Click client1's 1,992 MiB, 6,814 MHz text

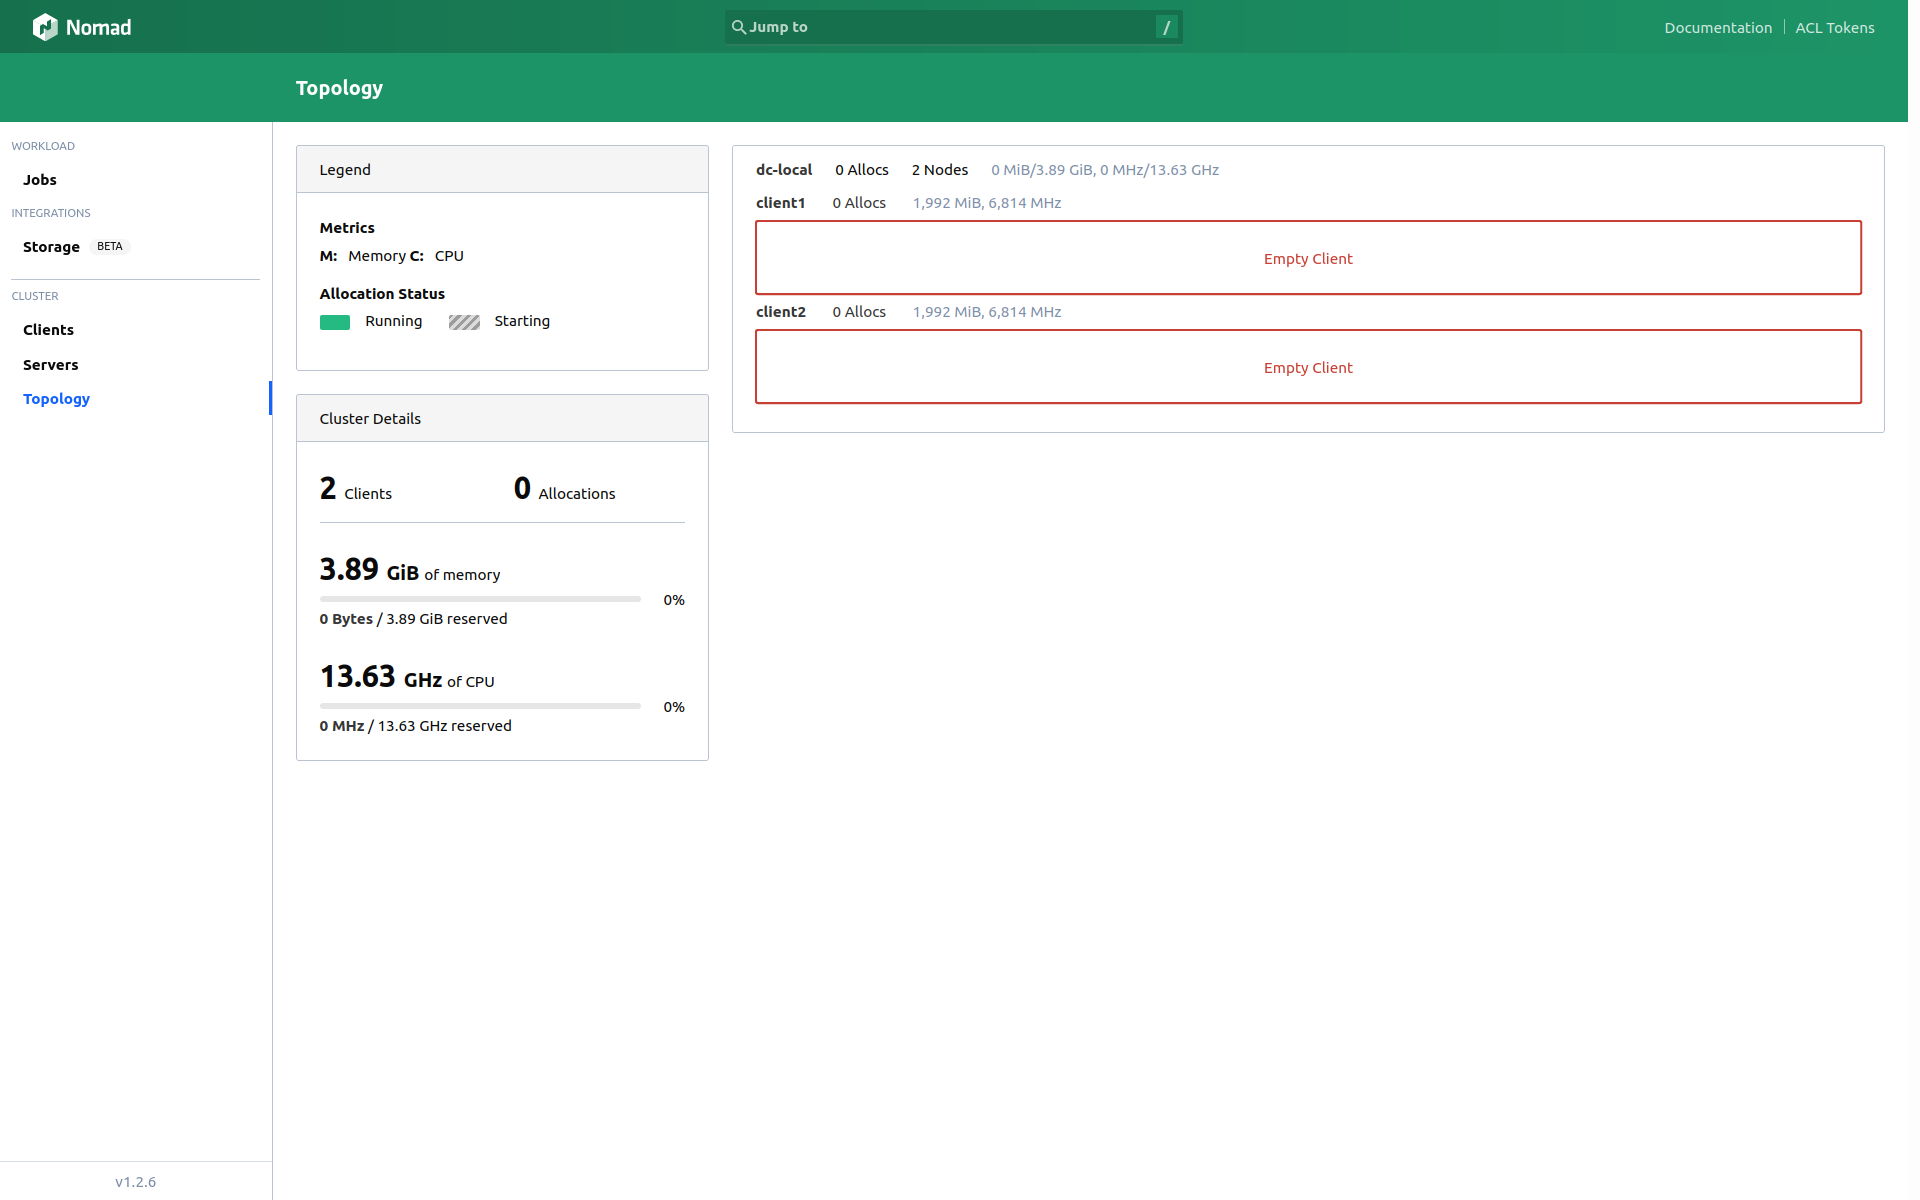(x=986, y=203)
